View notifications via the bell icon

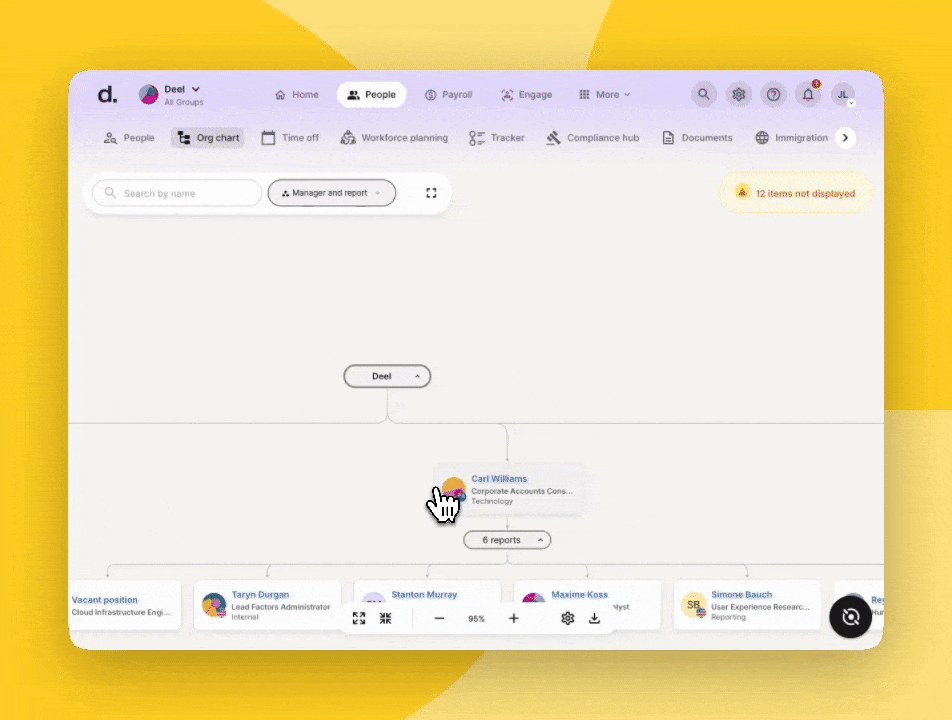tap(808, 95)
